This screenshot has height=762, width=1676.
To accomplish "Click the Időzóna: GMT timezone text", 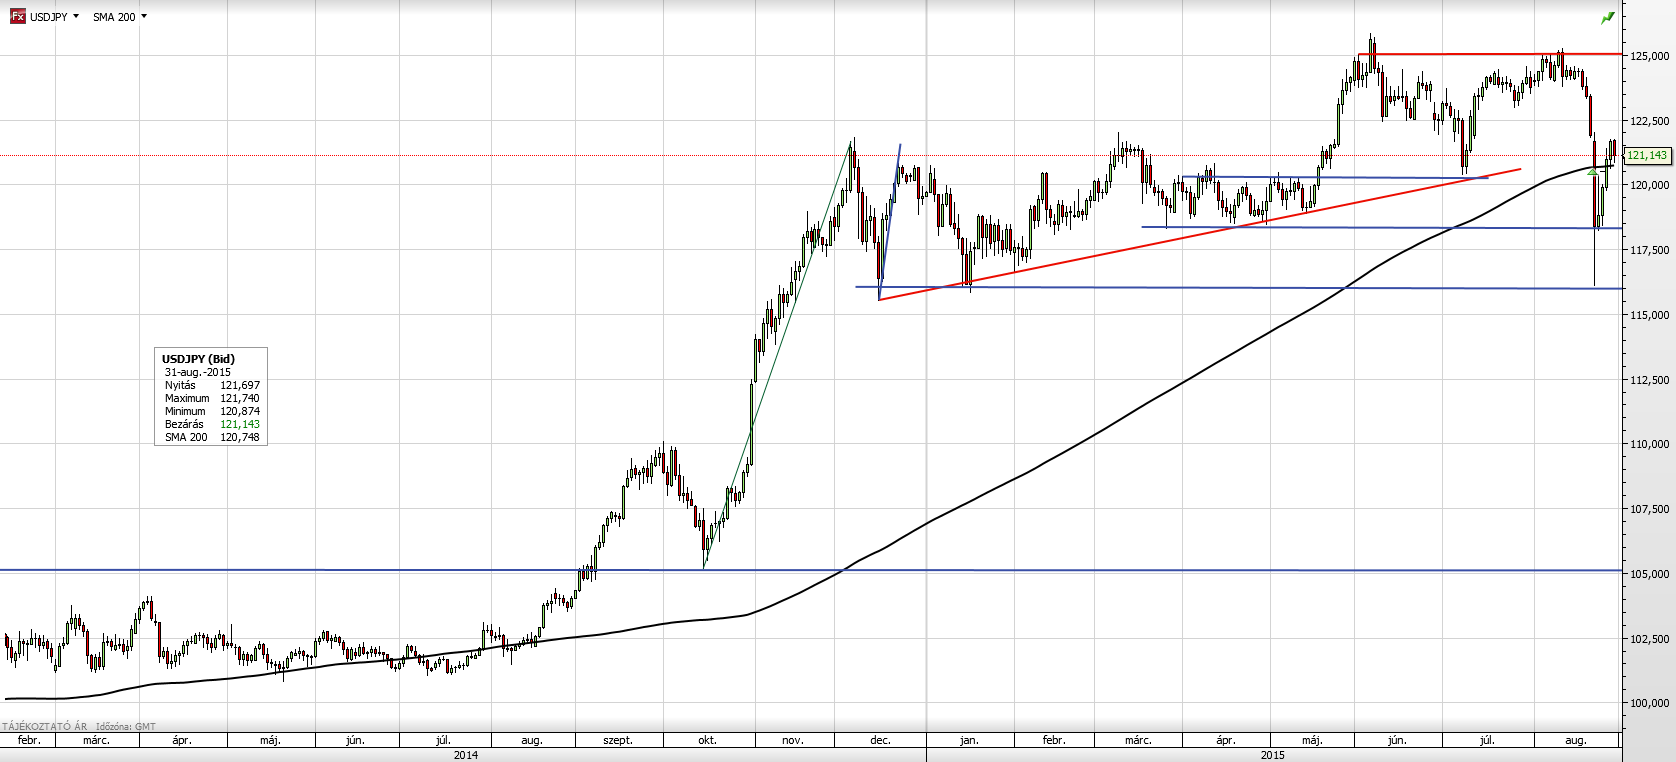I will [x=126, y=727].
